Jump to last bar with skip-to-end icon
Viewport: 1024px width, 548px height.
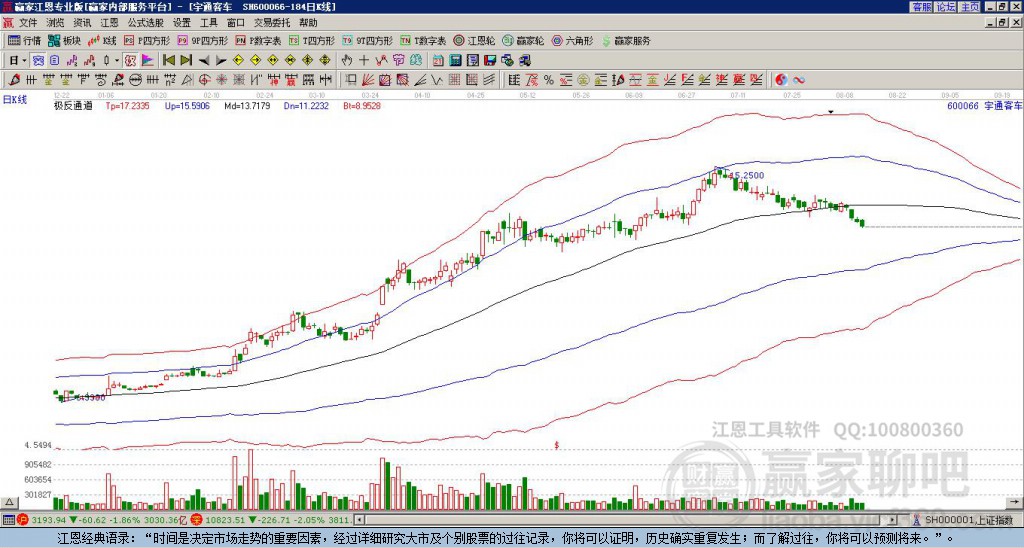click(x=186, y=60)
